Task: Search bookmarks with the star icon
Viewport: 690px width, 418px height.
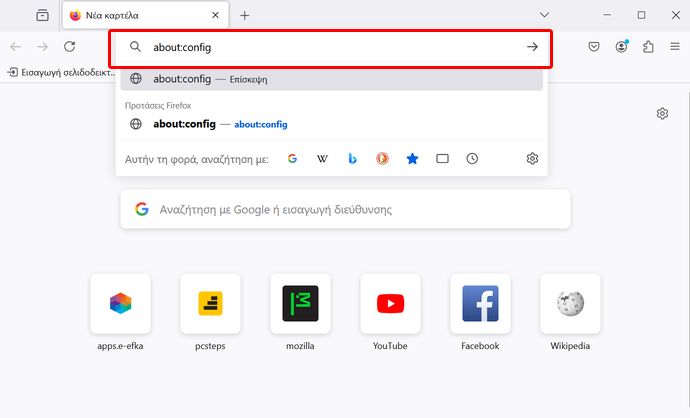Action: click(412, 158)
